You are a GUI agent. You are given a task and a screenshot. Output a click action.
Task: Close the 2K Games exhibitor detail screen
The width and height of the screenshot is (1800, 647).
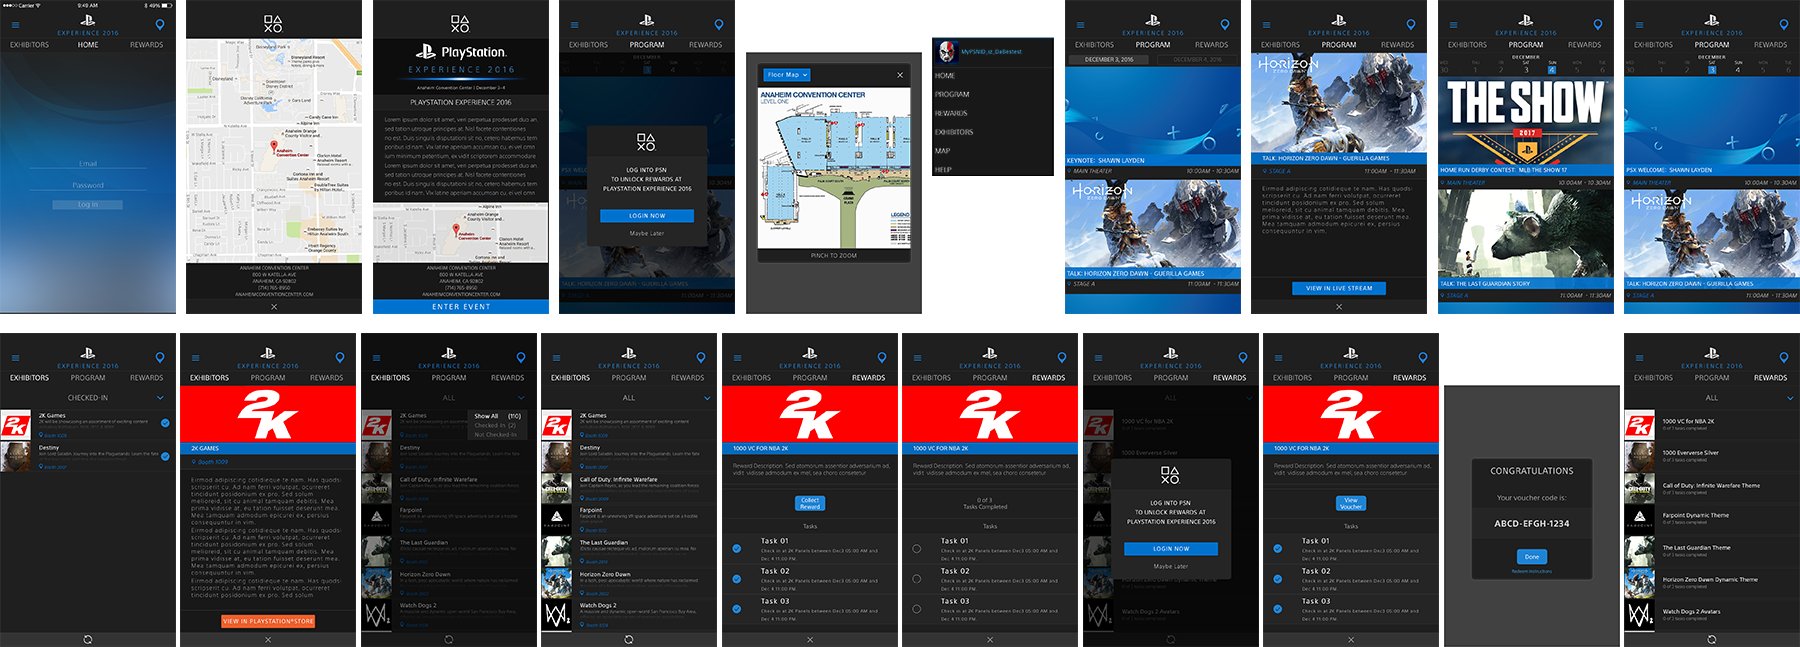268,639
